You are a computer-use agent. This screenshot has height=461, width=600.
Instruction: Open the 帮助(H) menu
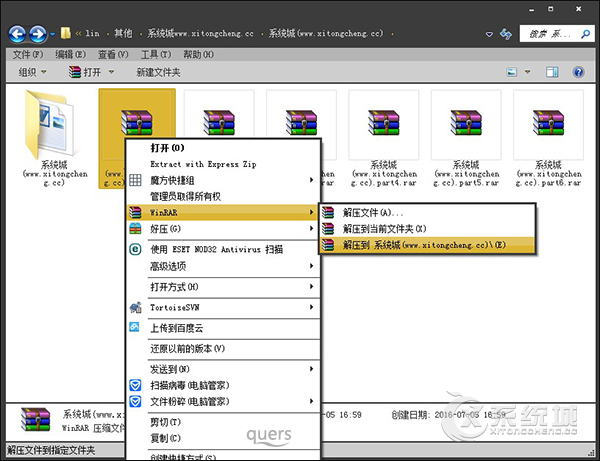coord(198,54)
